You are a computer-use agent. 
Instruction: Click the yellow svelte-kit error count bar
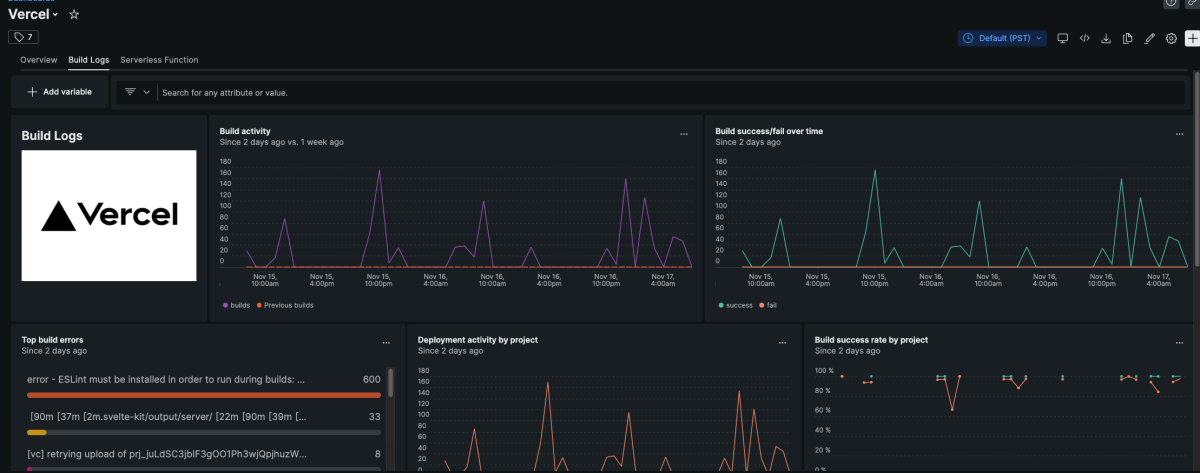point(37,432)
